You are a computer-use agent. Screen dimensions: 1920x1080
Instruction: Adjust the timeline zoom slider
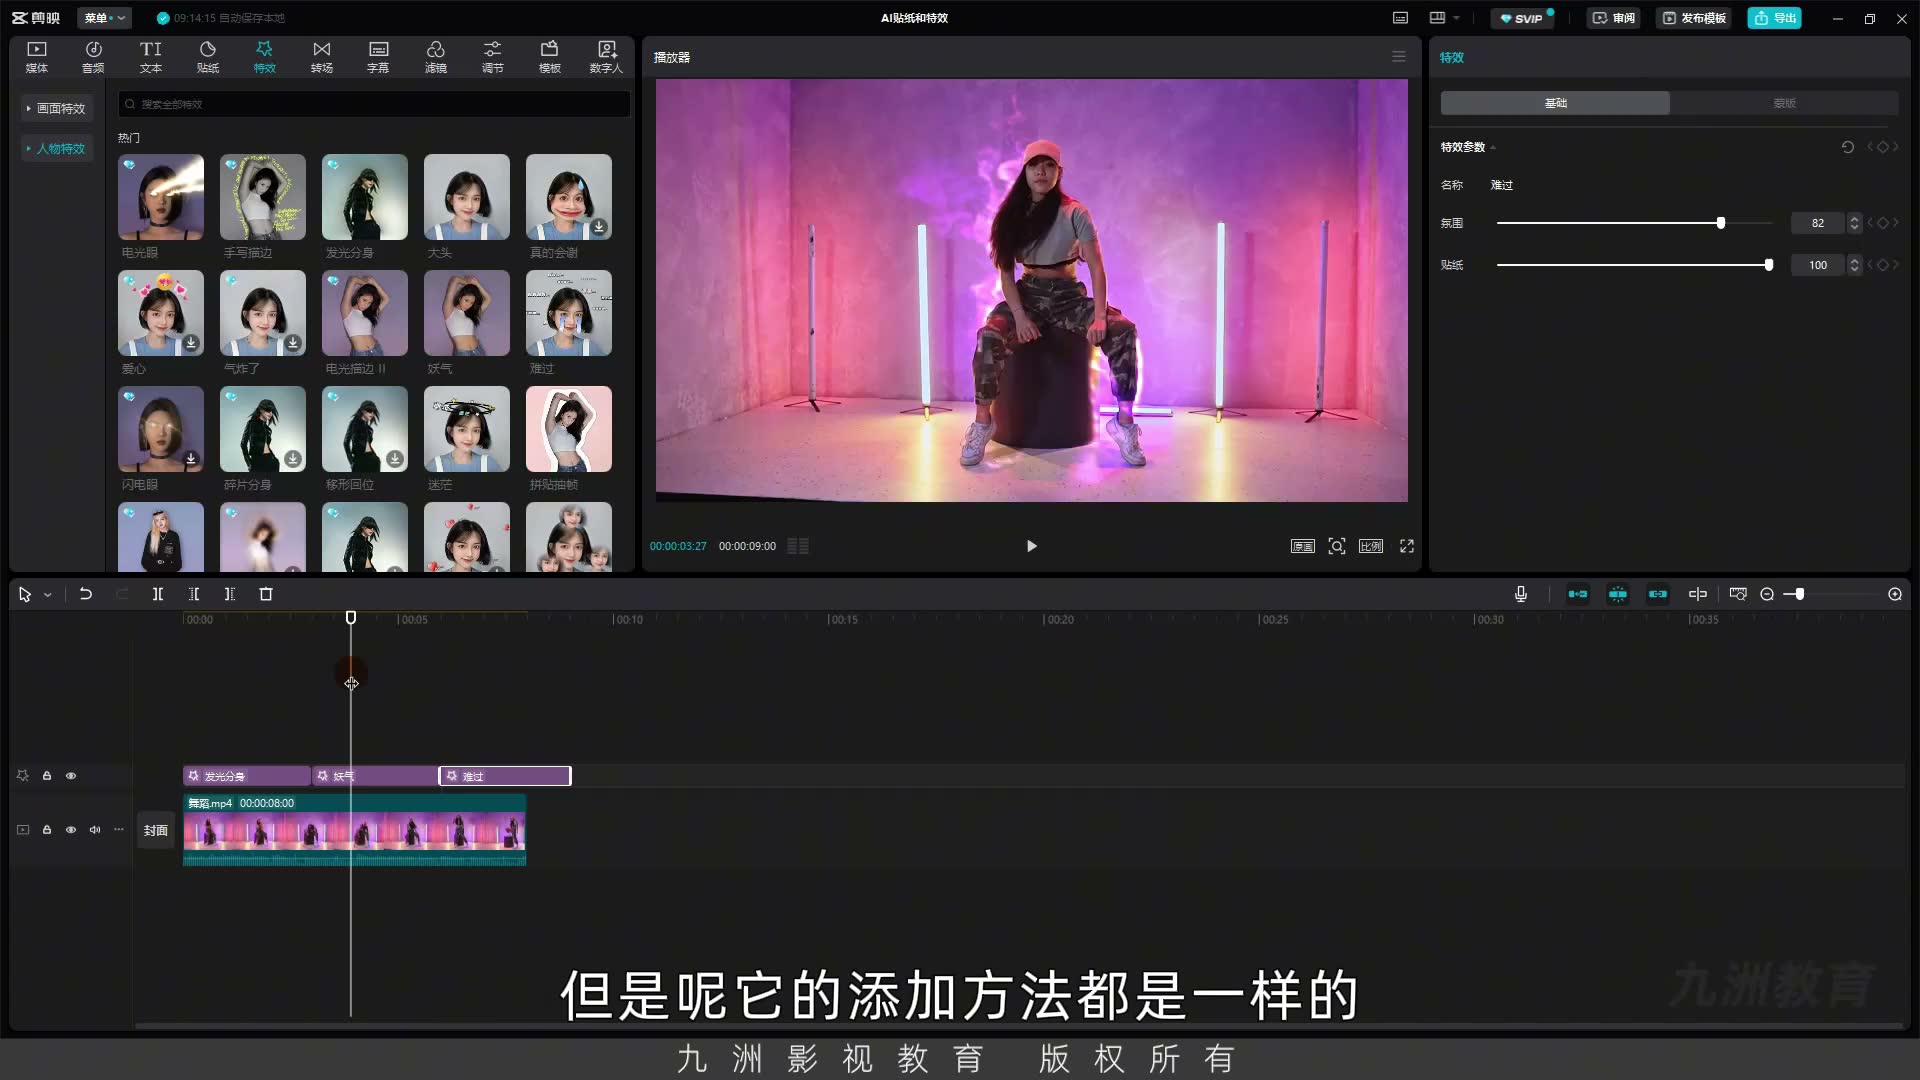(1800, 594)
